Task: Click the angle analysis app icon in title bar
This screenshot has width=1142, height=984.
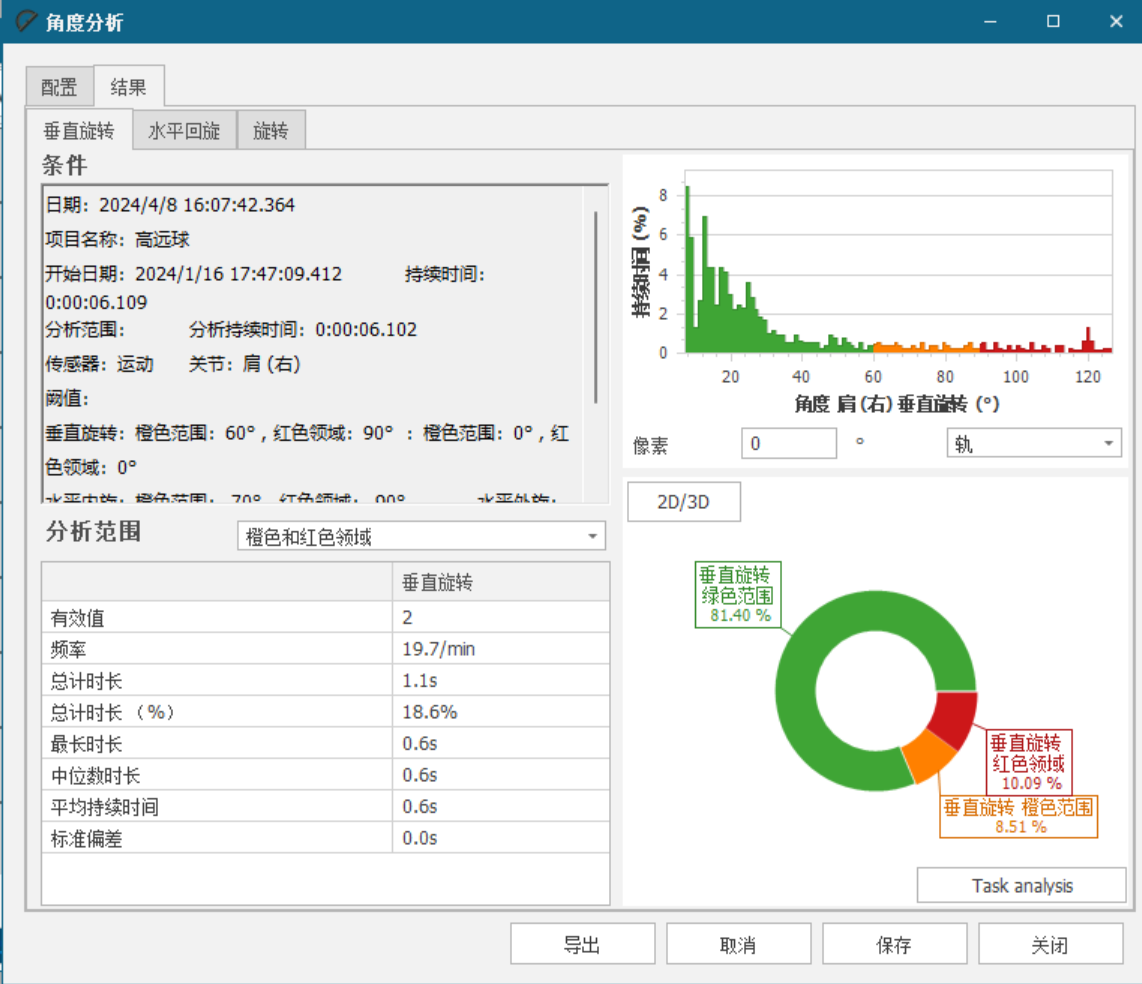Action: pyautogui.click(x=26, y=21)
